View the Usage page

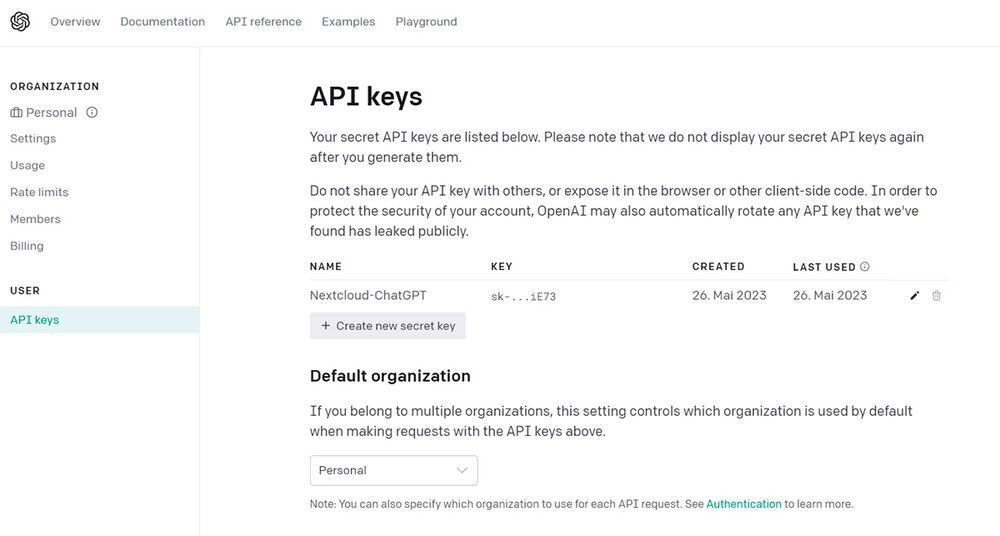click(x=27, y=166)
